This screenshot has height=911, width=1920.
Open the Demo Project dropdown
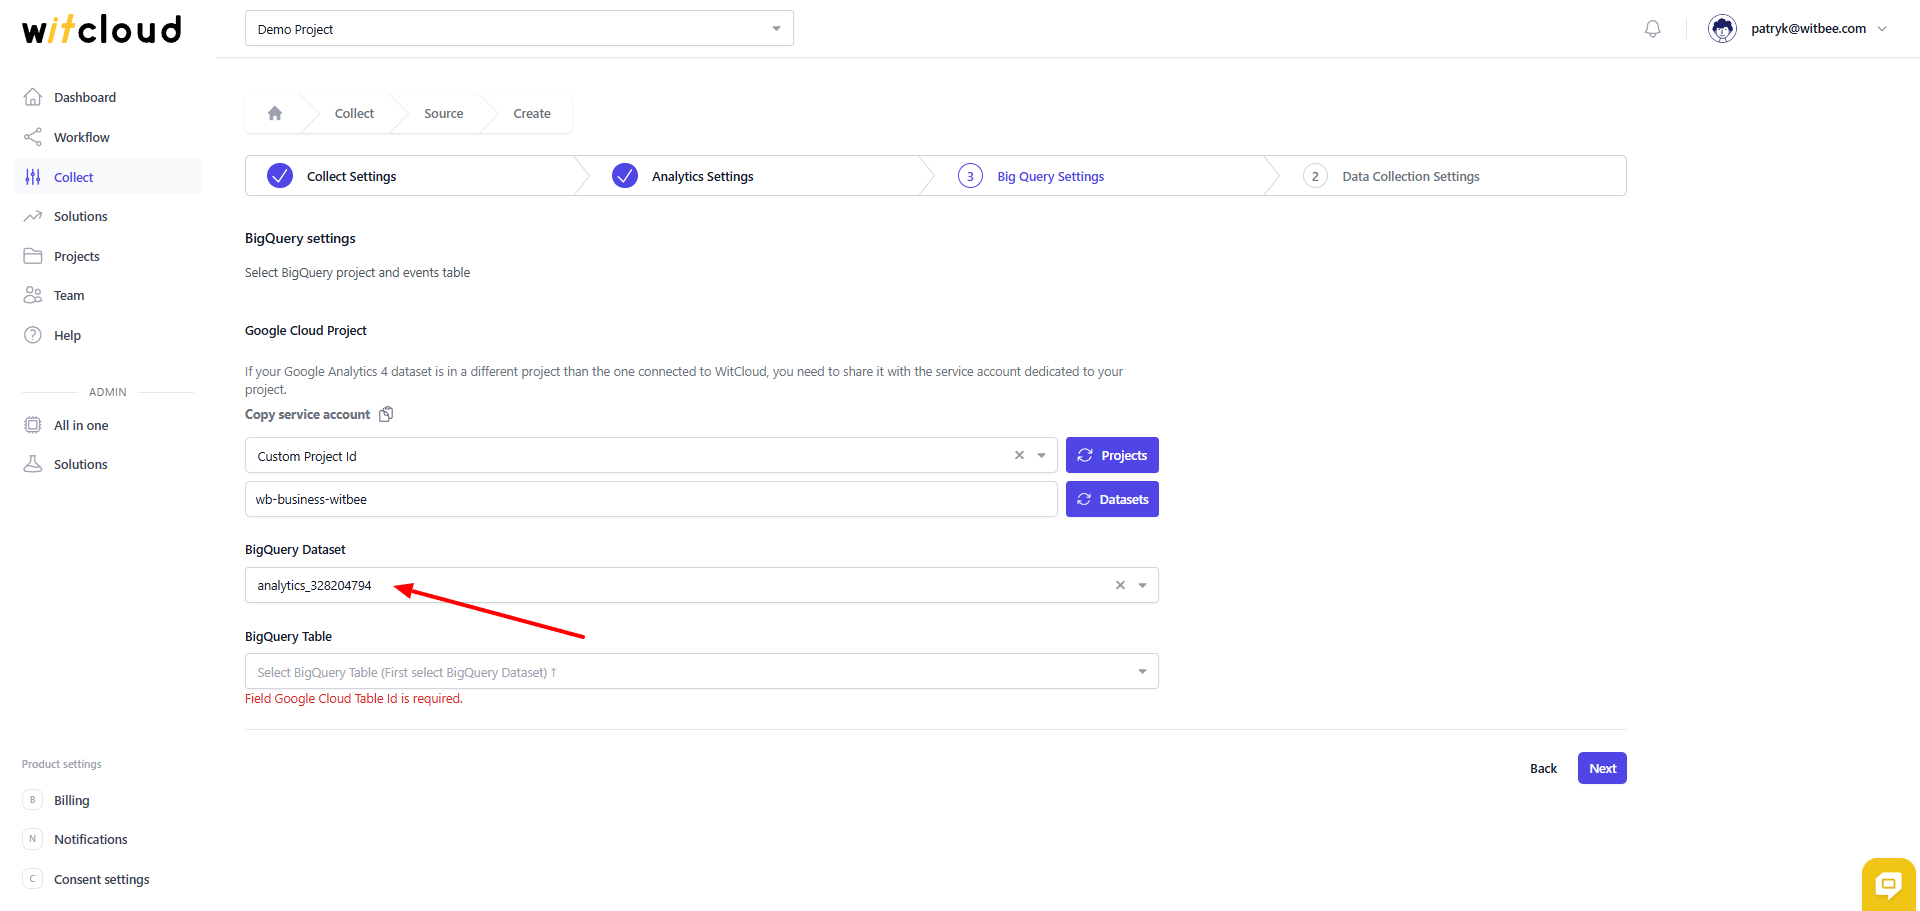pos(519,29)
